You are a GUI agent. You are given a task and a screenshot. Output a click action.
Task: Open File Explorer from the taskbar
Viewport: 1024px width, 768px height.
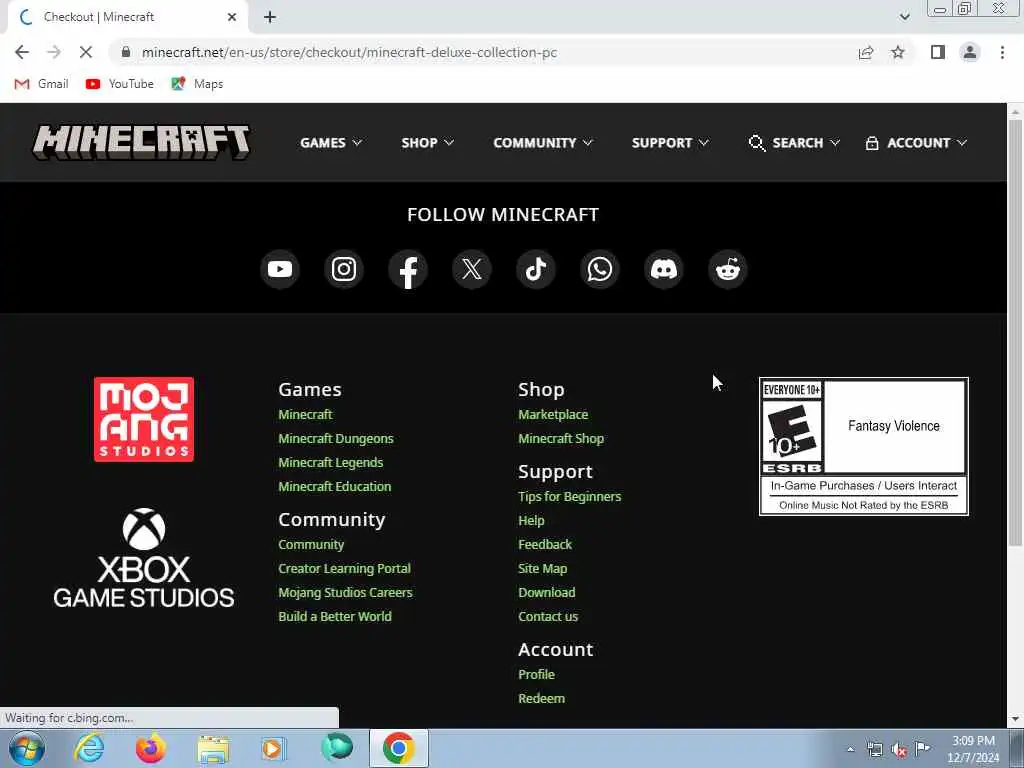213,749
